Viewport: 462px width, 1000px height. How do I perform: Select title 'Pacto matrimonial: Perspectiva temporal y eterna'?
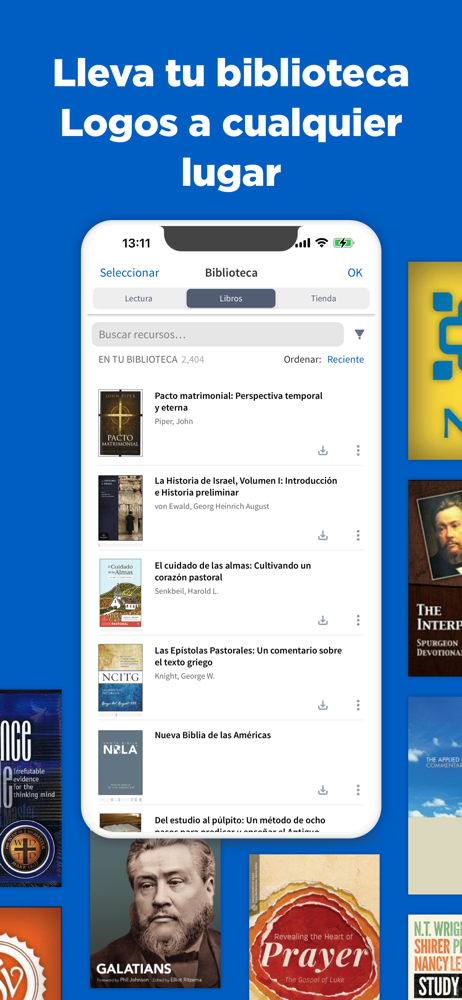click(x=239, y=402)
